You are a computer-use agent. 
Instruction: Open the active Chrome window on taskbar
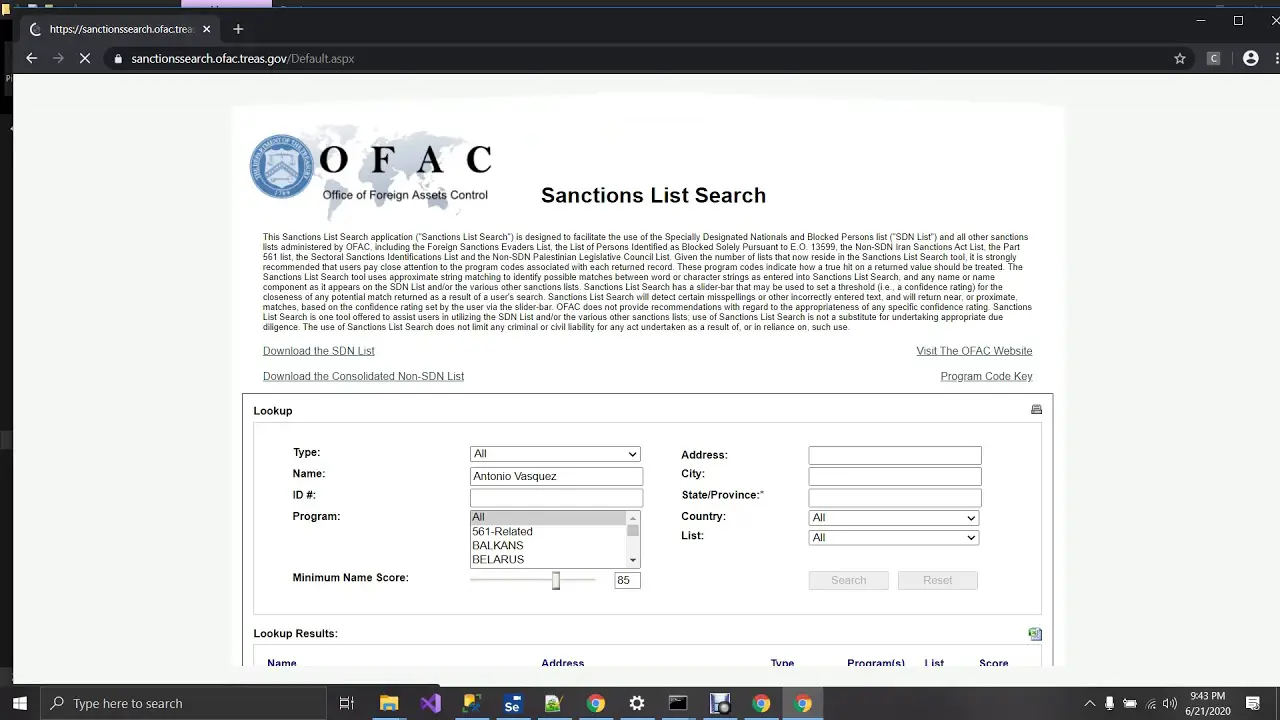(803, 703)
